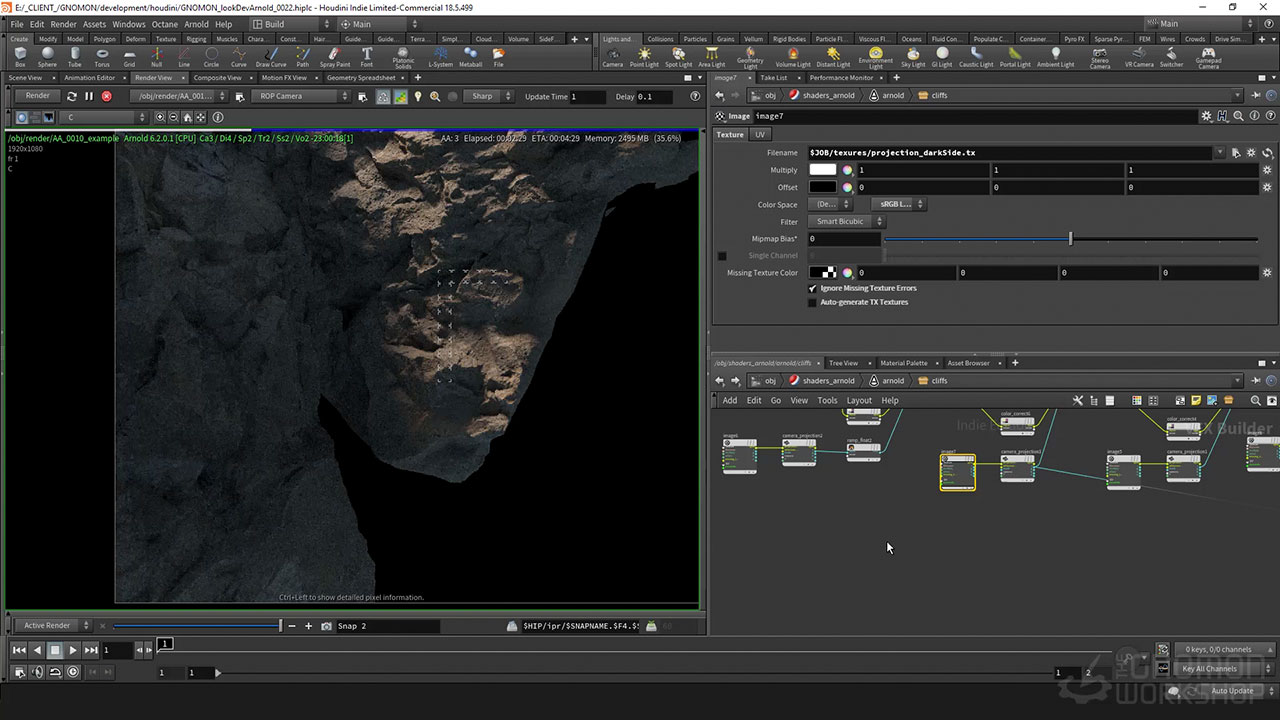Toggle pin on the network editor path bar
Screen dimensions: 1280x720
coord(1257,380)
